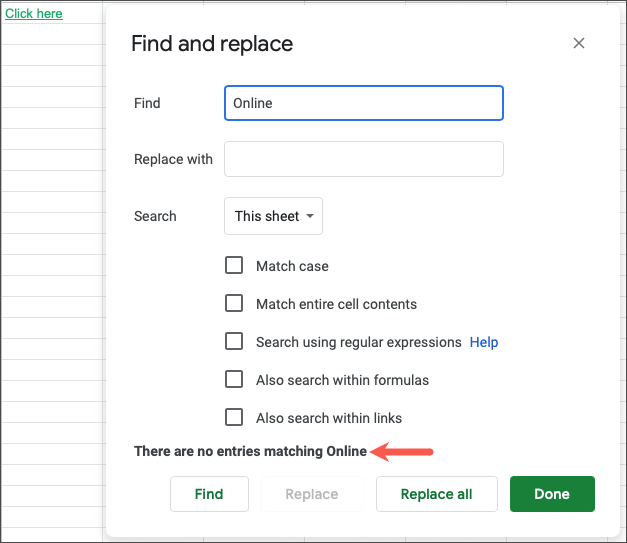Screen dimensions: 627x543
Task: Open the Click here hyperlink in cell
Action: click(x=34, y=14)
